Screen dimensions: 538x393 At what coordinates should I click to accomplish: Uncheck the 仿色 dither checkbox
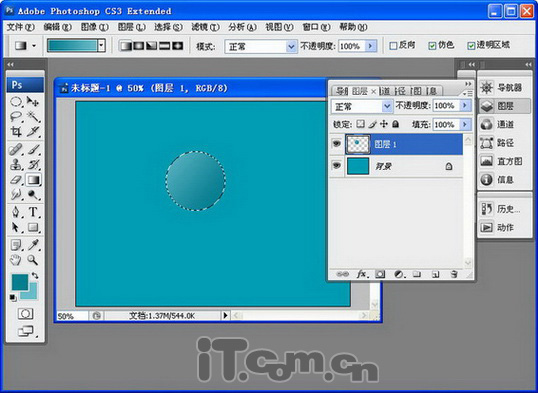tap(432, 46)
